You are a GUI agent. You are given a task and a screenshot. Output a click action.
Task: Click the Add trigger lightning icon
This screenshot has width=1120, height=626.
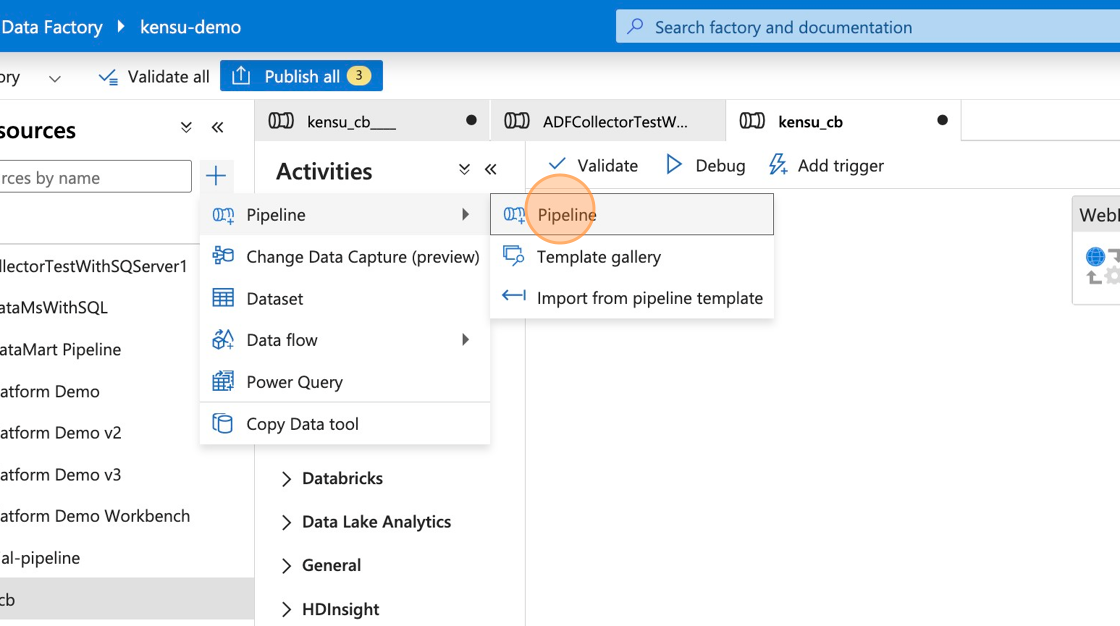[x=778, y=165]
